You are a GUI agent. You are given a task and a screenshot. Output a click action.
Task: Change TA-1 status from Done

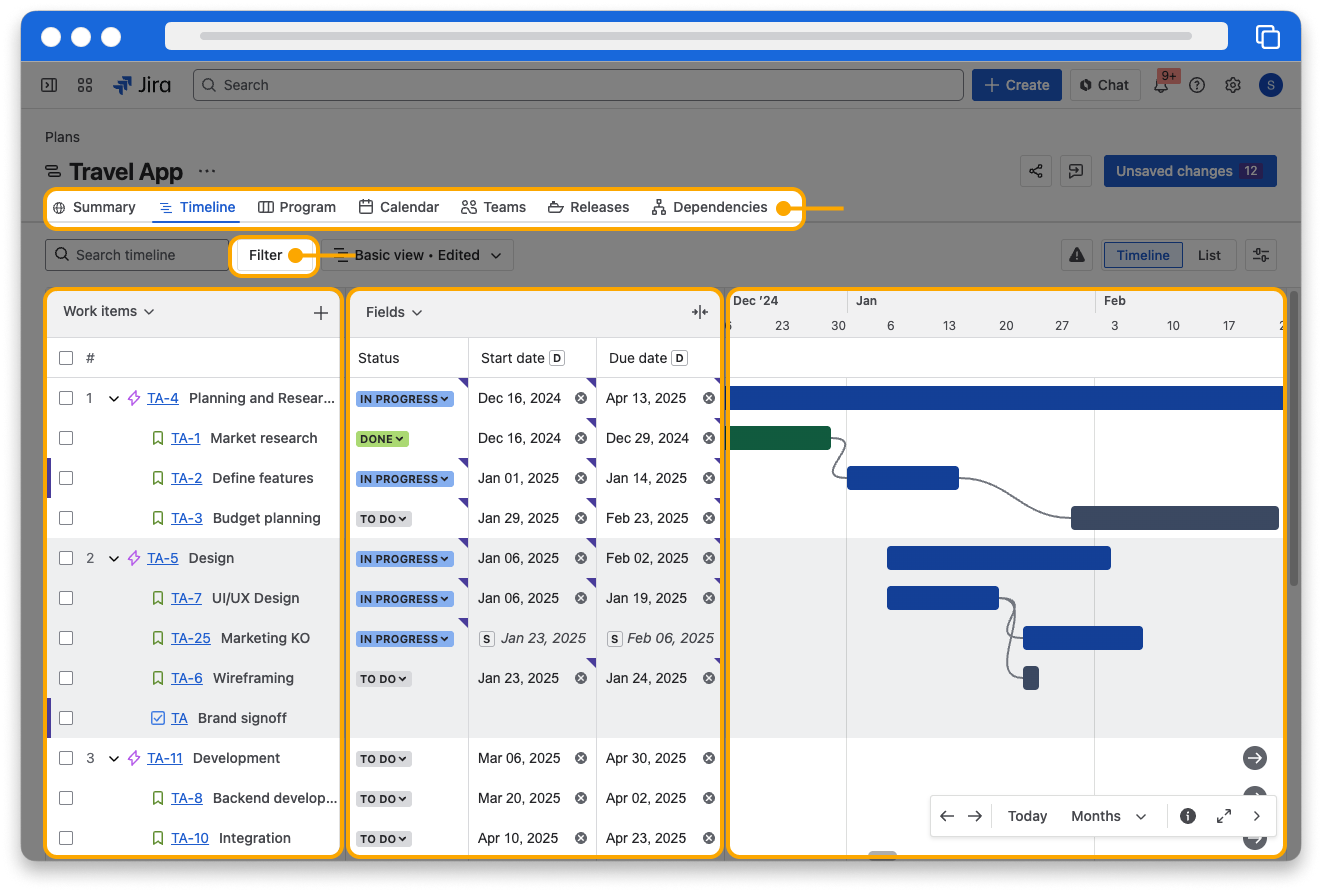[x=382, y=439]
